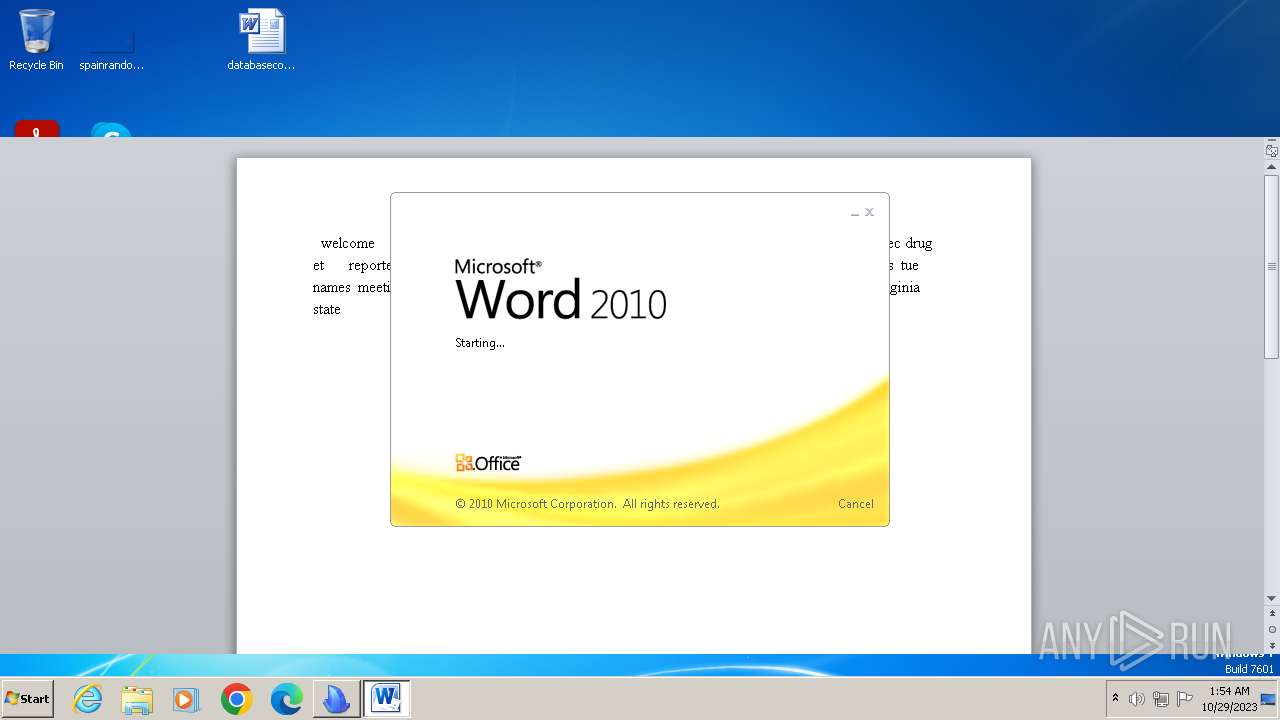Open the Select Browse Object circle button
This screenshot has width=1280, height=720.
click(x=1272, y=629)
